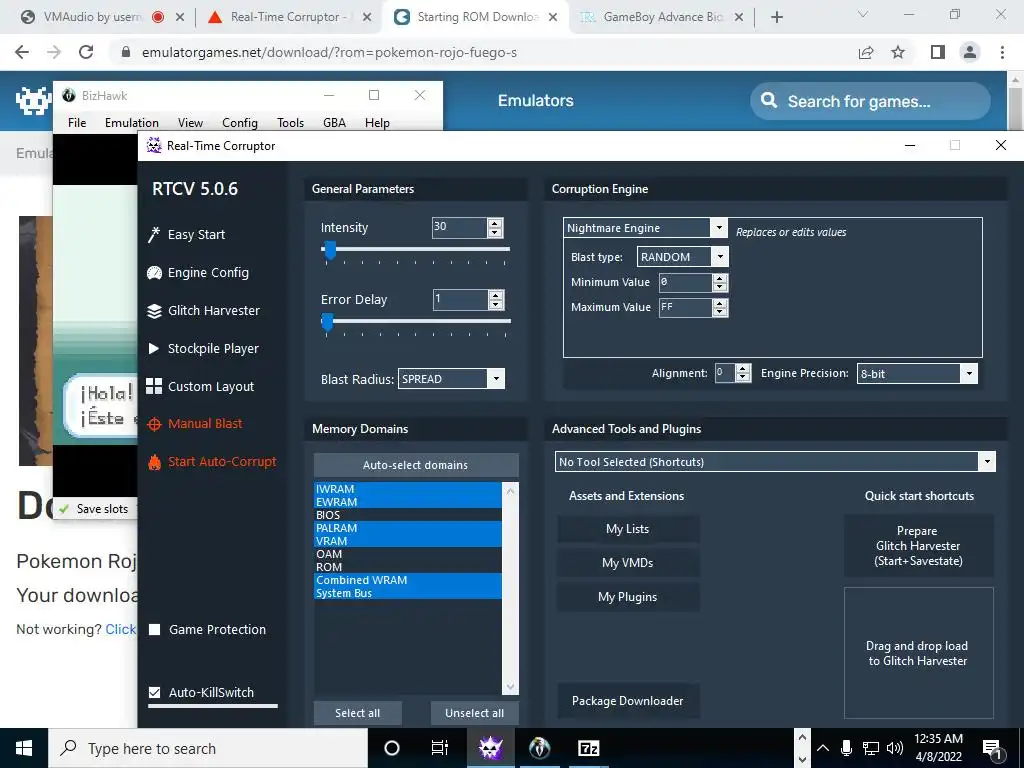Click BizHawk window title icon
Image resolution: width=1024 pixels, height=768 pixels.
69,95
